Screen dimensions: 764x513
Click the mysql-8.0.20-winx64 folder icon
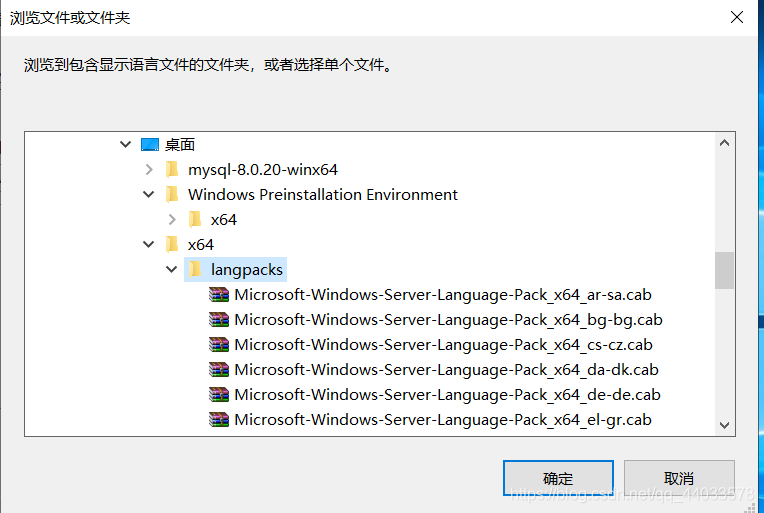pos(172,170)
